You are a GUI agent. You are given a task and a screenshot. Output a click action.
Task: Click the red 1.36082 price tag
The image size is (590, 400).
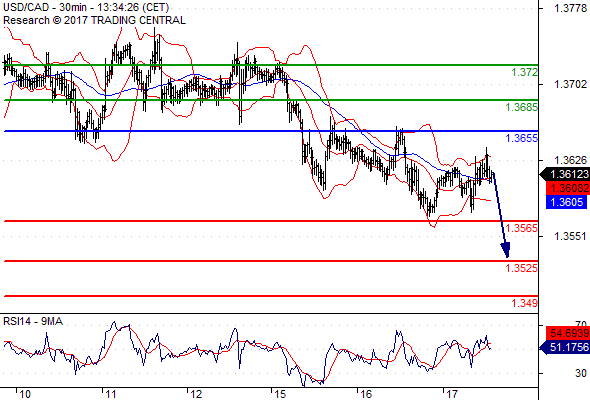click(x=568, y=188)
